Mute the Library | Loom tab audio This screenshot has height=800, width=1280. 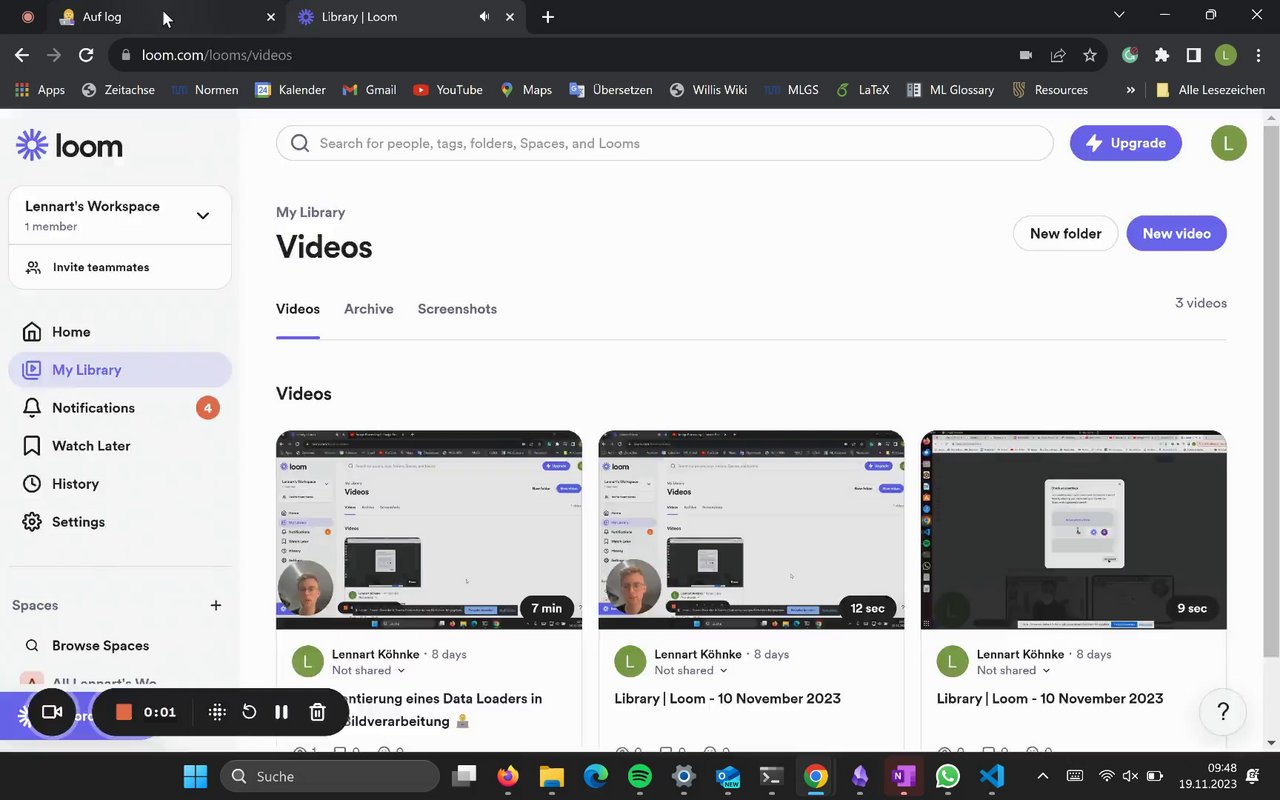485,17
